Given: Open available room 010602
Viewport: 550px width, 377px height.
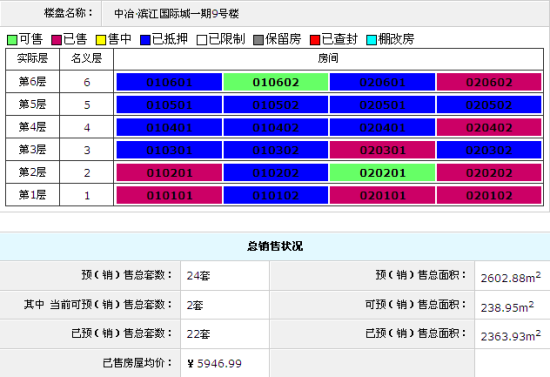Looking at the screenshot, I should coord(276,82).
